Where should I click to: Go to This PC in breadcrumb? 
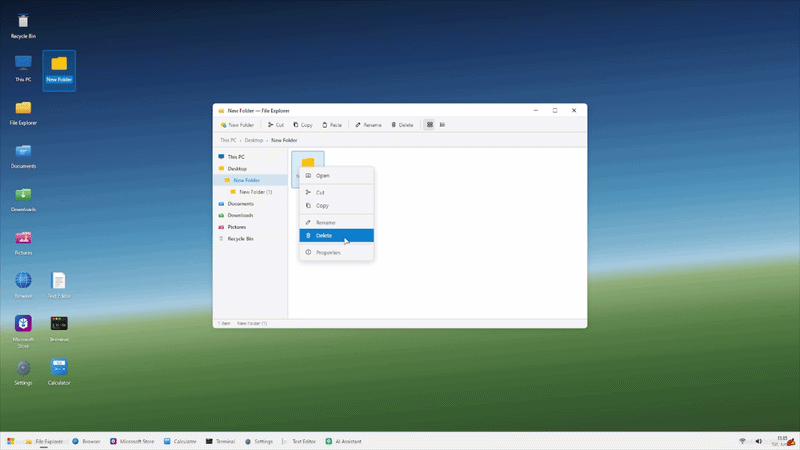(x=228, y=140)
